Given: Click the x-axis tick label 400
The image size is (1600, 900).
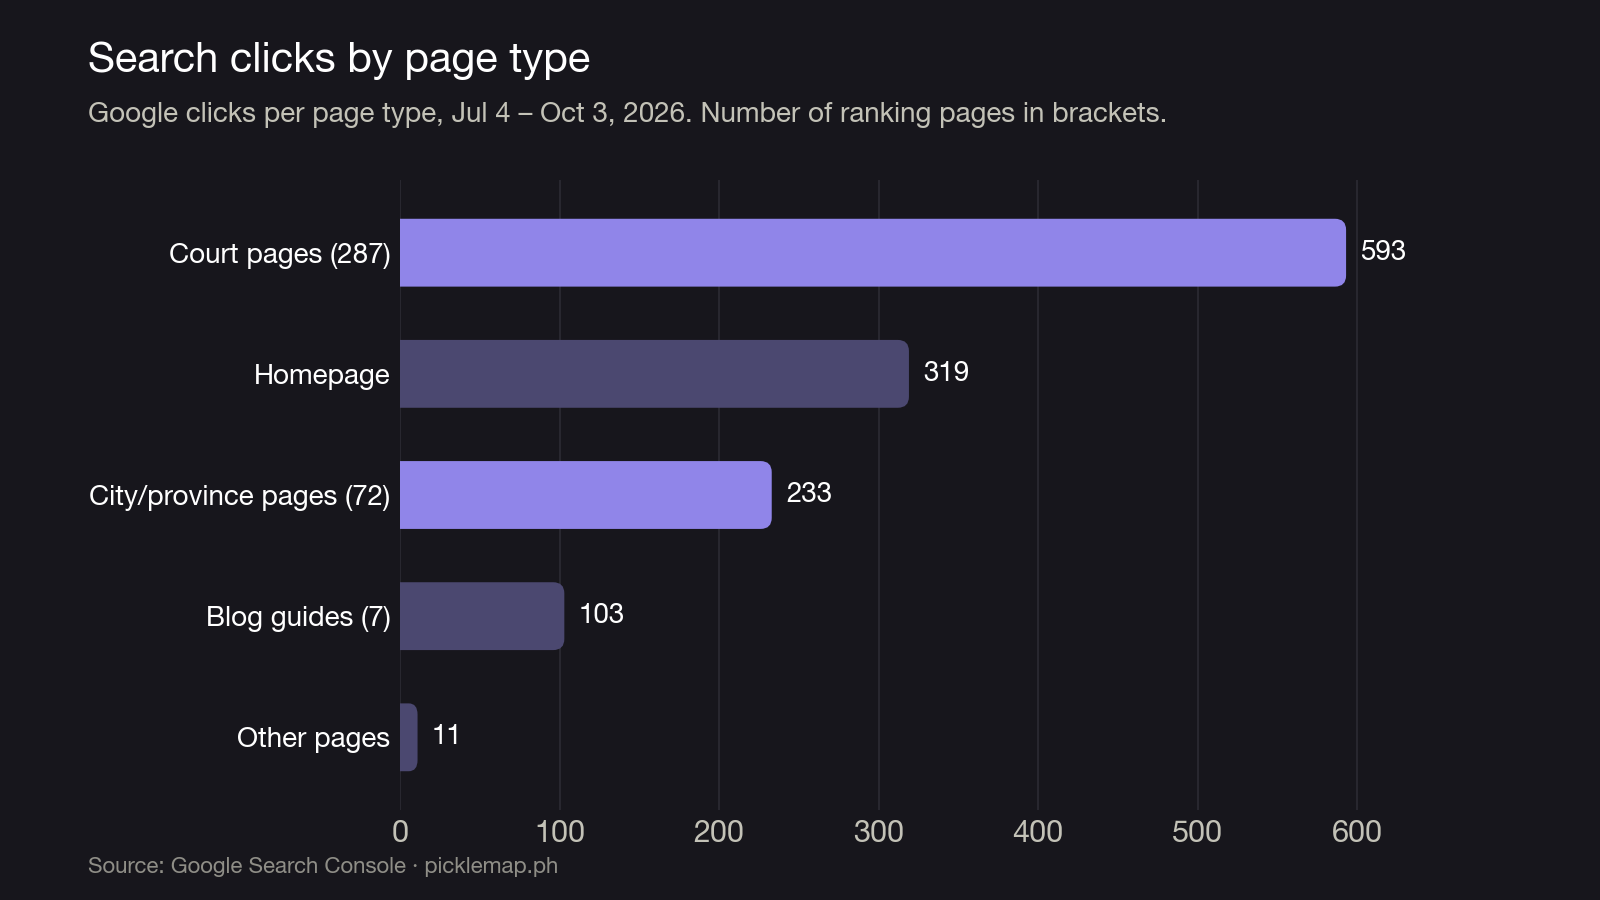Looking at the screenshot, I should pos(1038,832).
